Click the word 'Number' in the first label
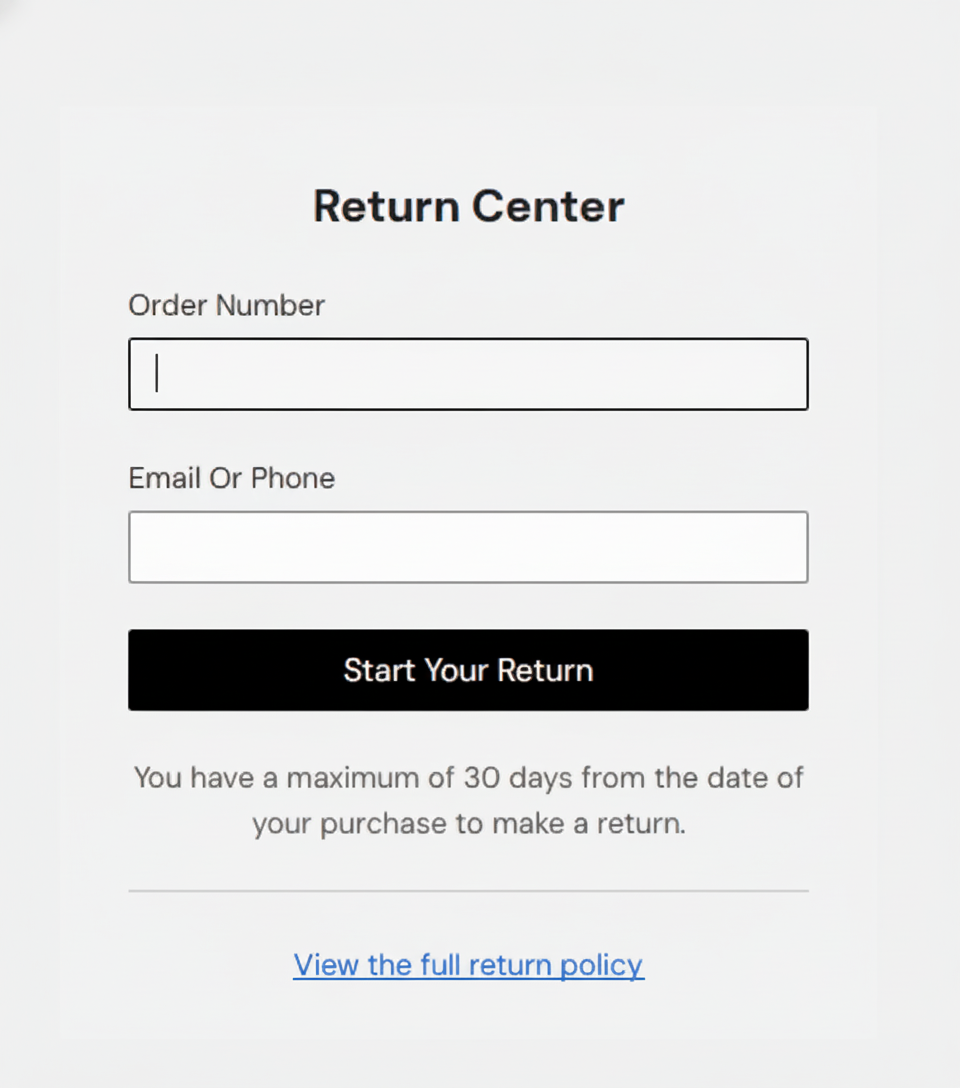This screenshot has width=960, height=1088. tap(270, 305)
